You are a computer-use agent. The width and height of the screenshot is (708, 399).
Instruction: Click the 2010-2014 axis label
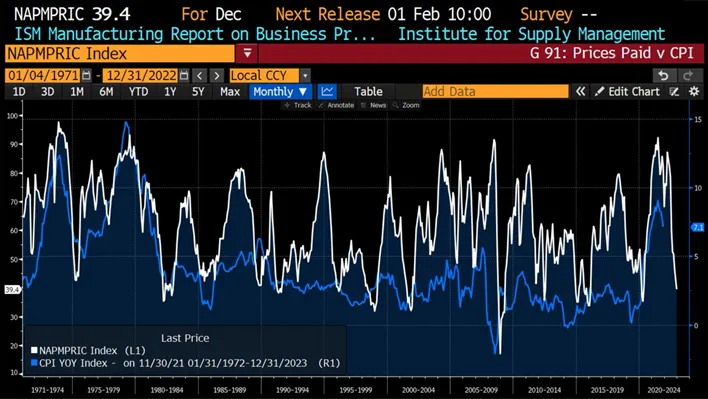[544, 390]
